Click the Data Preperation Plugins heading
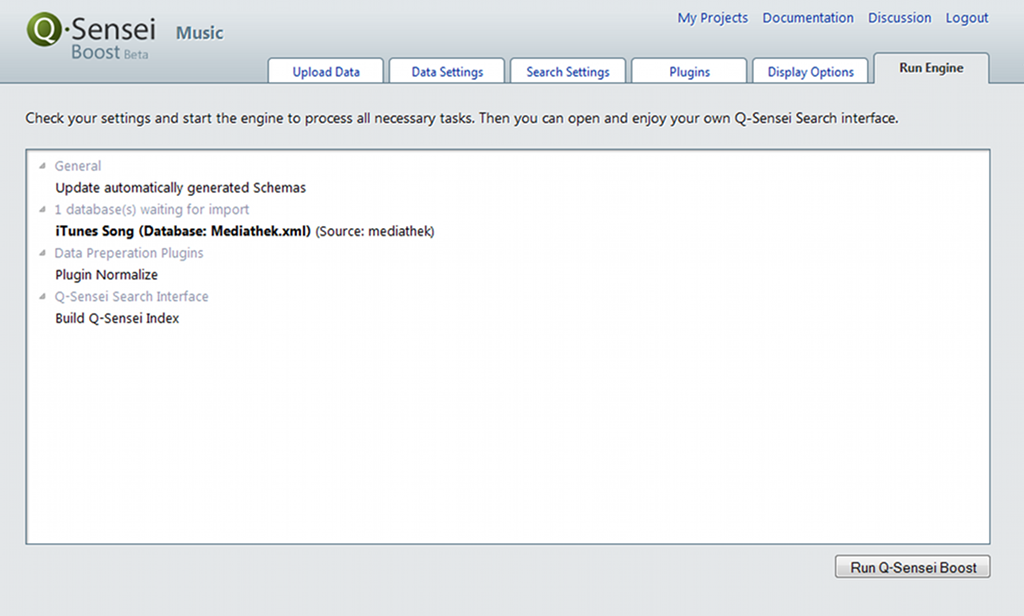 pyautogui.click(x=129, y=253)
